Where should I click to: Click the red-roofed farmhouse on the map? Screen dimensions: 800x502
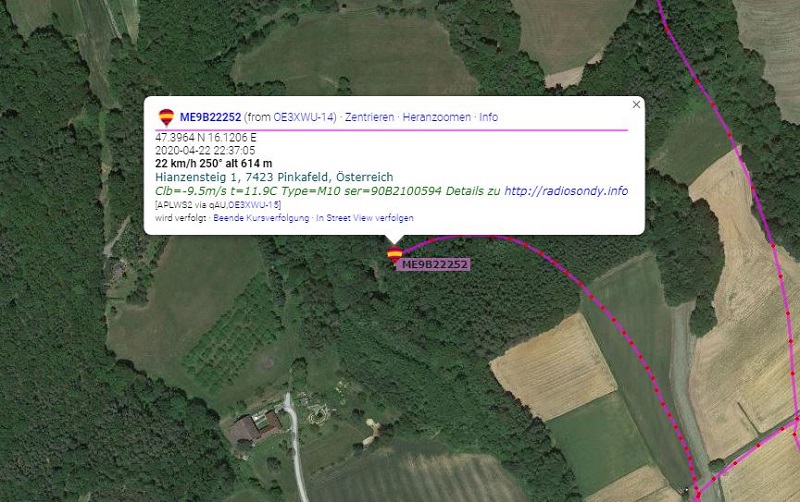(x=255, y=428)
